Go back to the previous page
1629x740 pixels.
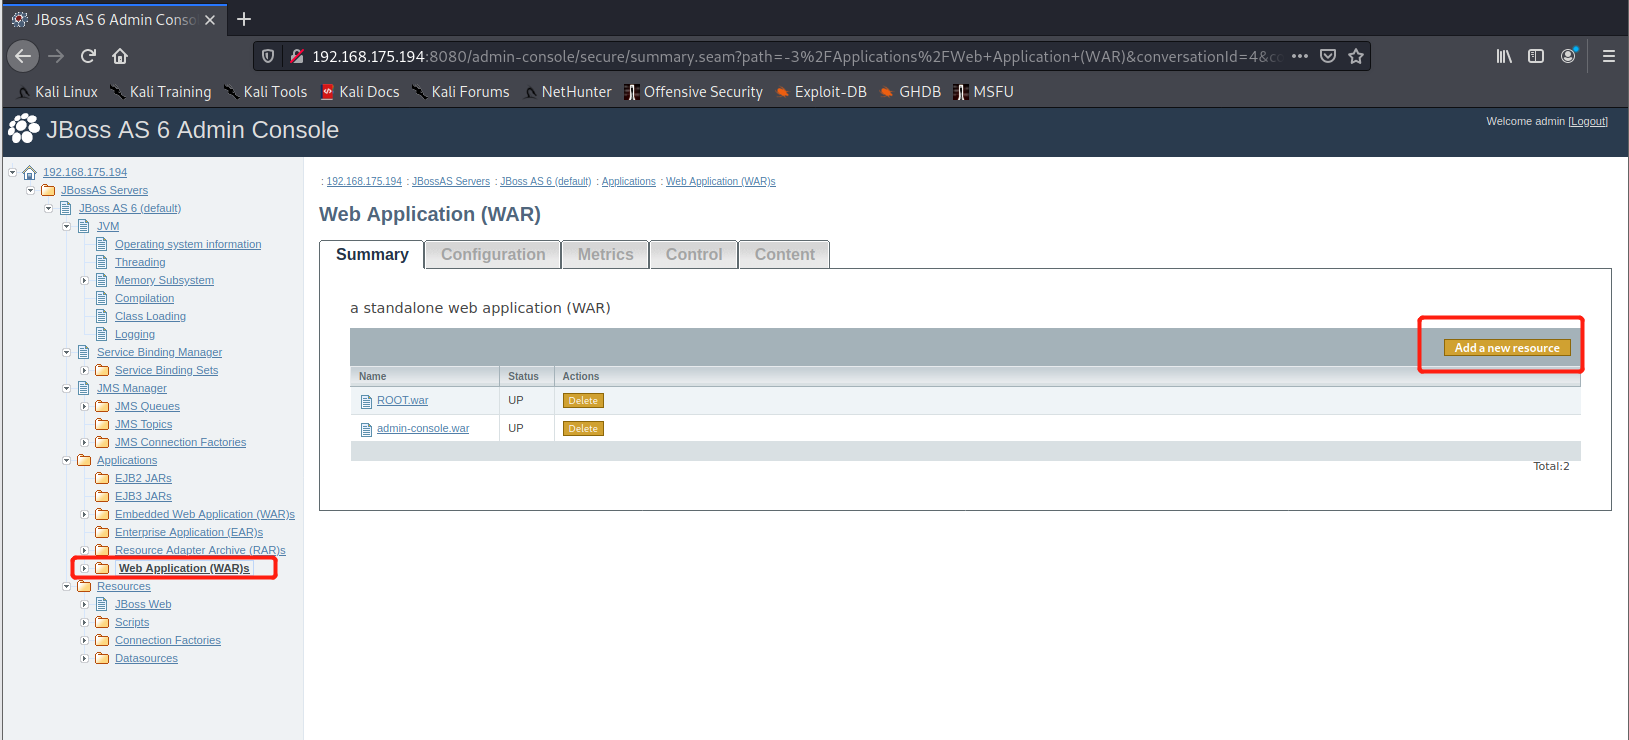point(23,56)
